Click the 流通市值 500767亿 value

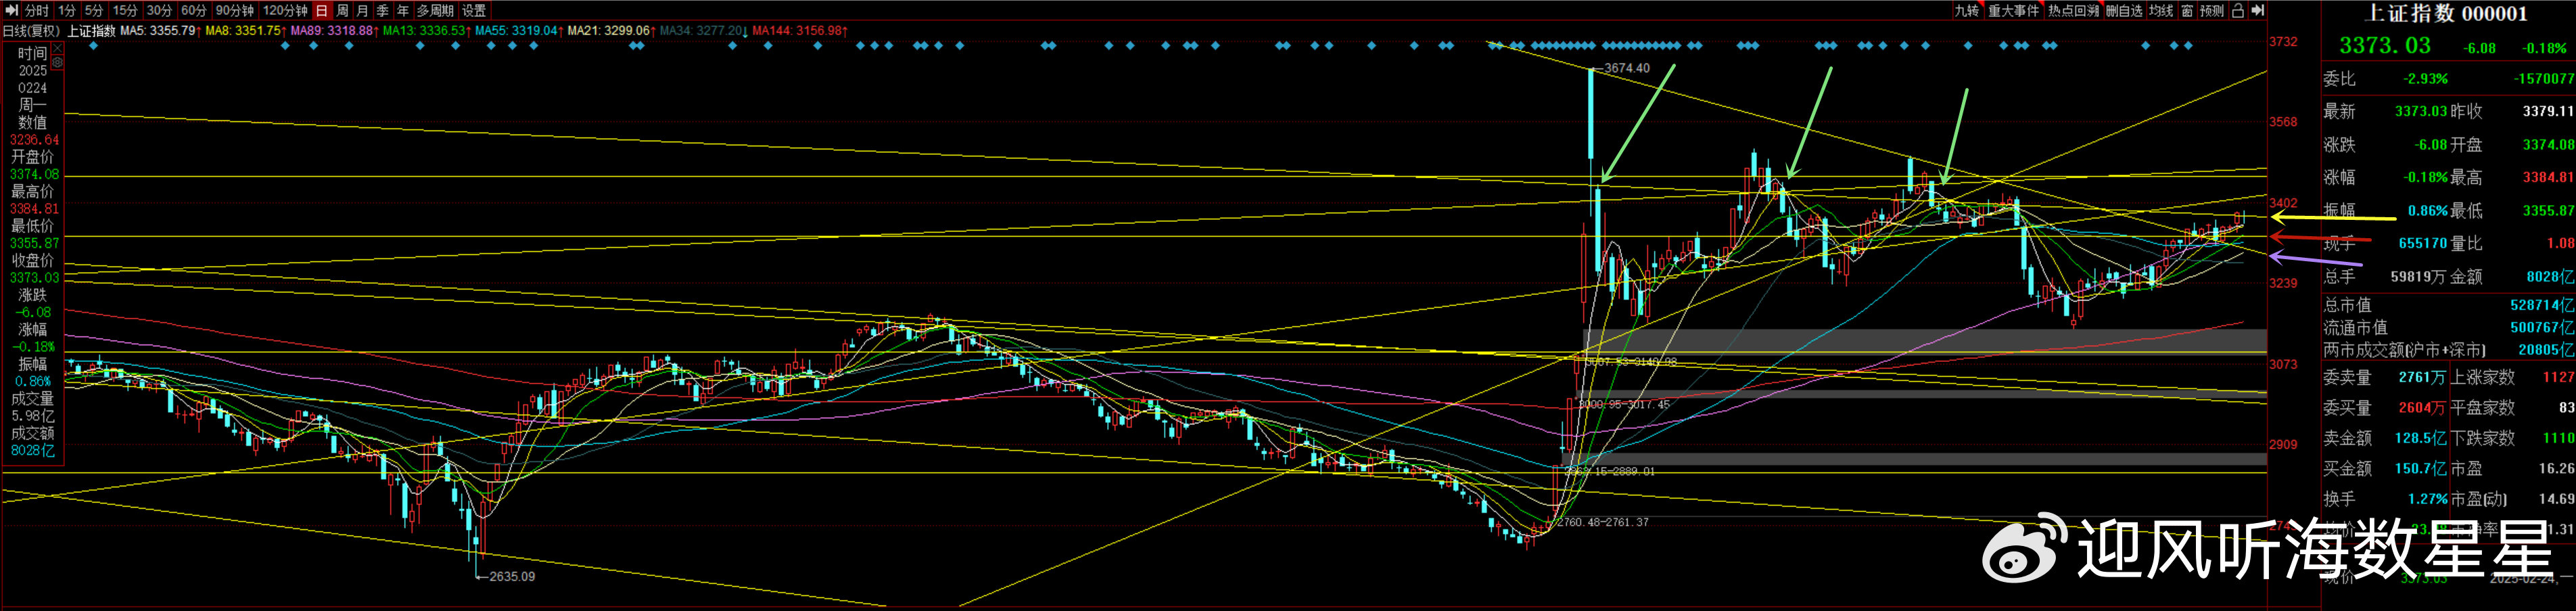pos(2542,328)
